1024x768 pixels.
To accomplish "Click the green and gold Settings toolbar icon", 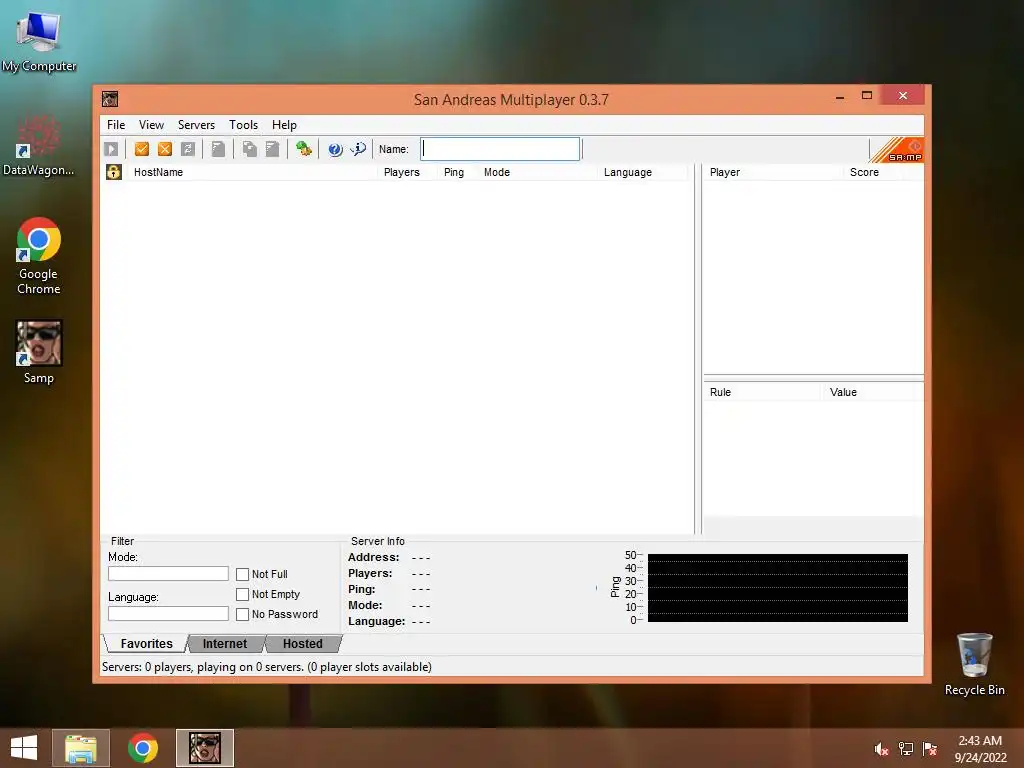I will coord(304,150).
